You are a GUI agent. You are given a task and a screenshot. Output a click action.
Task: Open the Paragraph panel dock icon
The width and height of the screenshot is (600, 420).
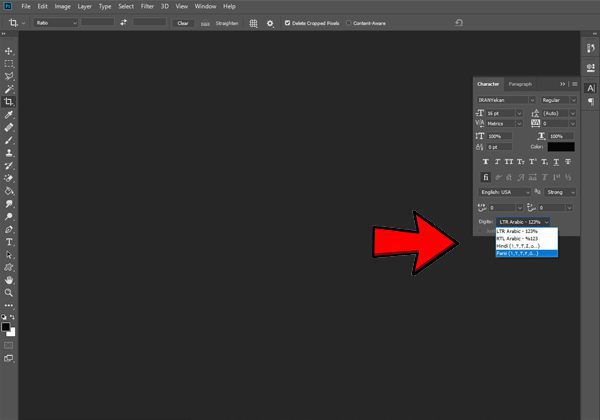590,102
